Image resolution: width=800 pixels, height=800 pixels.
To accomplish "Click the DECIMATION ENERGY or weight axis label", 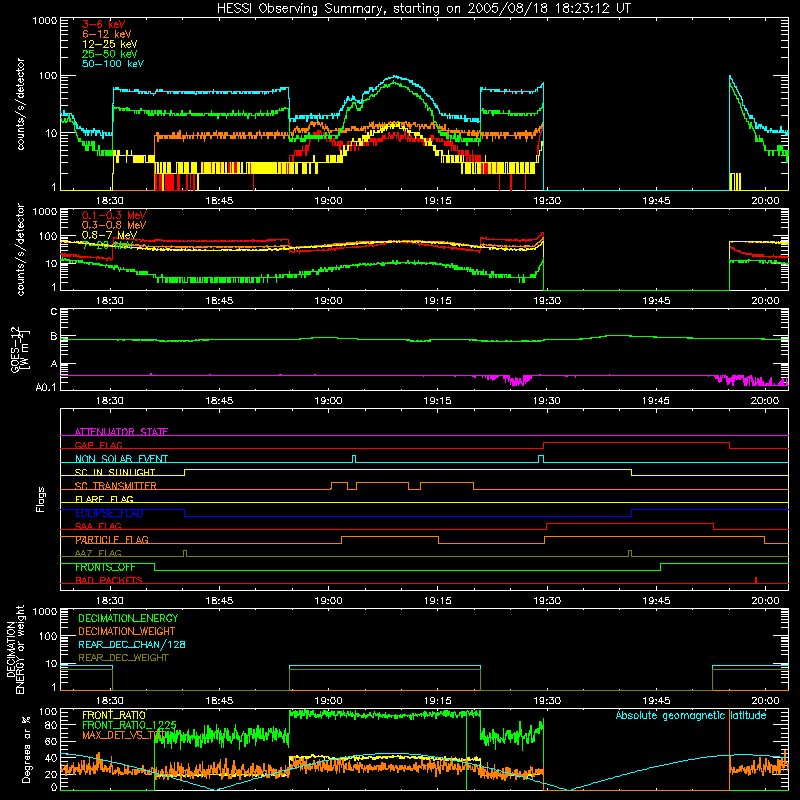I will pos(15,649).
